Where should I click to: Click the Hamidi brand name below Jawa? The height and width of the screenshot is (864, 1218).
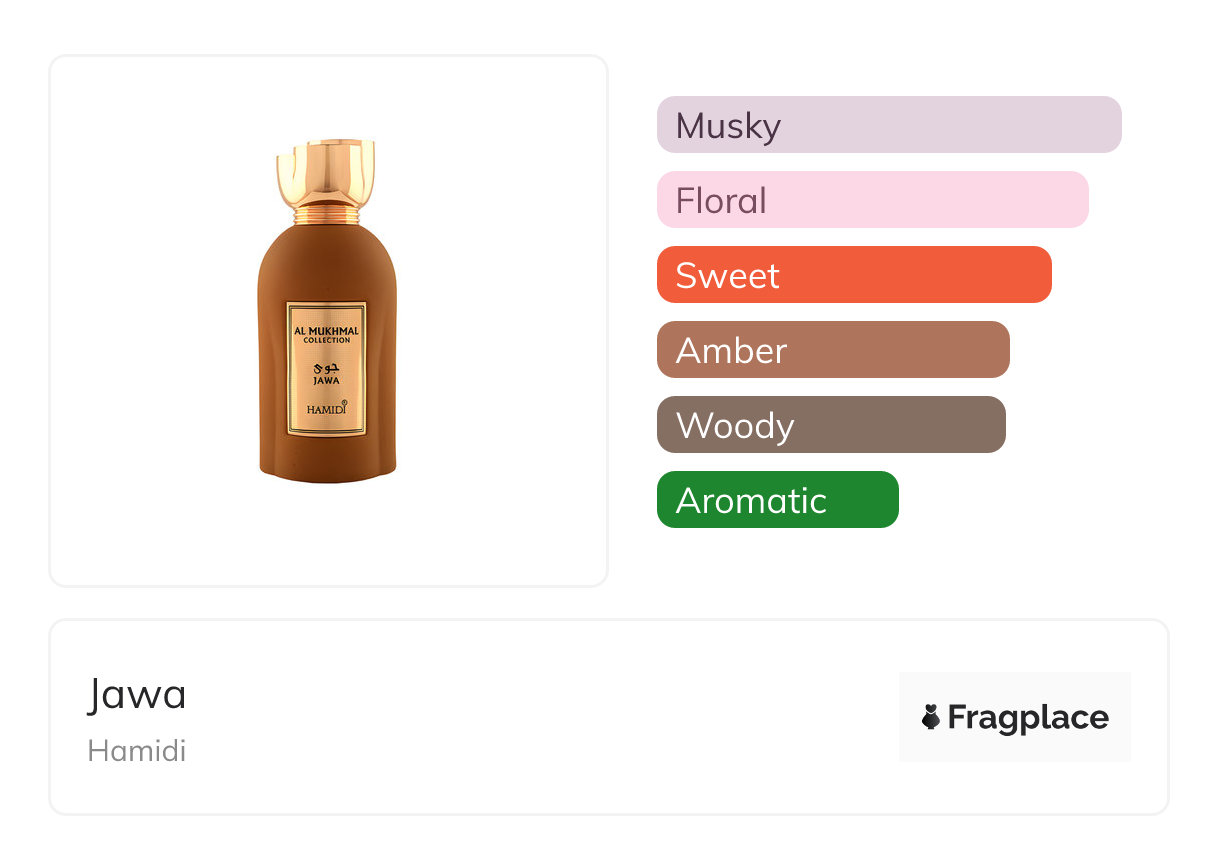(x=137, y=751)
